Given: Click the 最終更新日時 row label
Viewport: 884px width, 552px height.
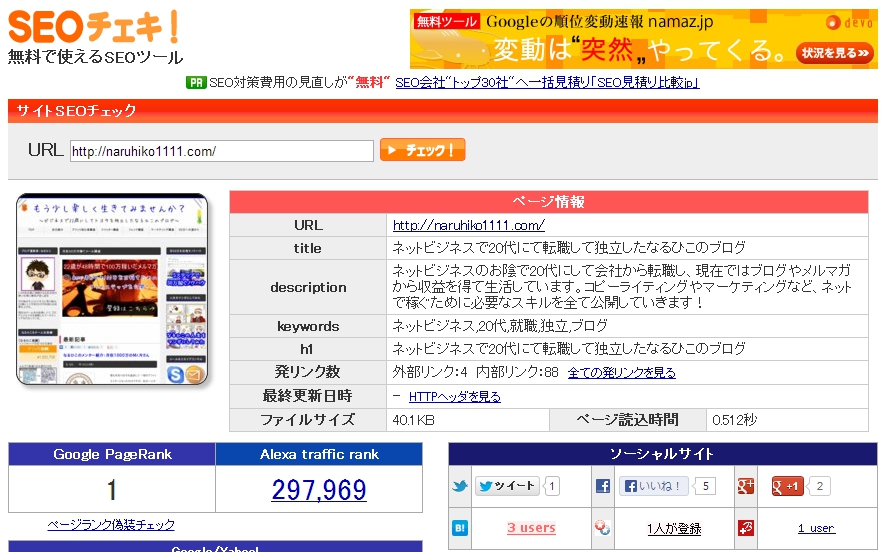Looking at the screenshot, I should 307,396.
